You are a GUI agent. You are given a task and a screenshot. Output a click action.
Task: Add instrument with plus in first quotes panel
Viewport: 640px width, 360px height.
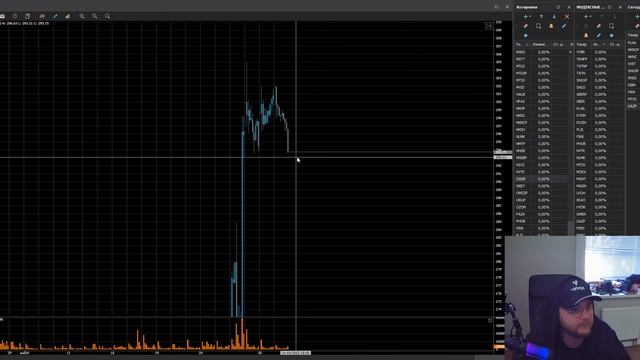pos(526,16)
